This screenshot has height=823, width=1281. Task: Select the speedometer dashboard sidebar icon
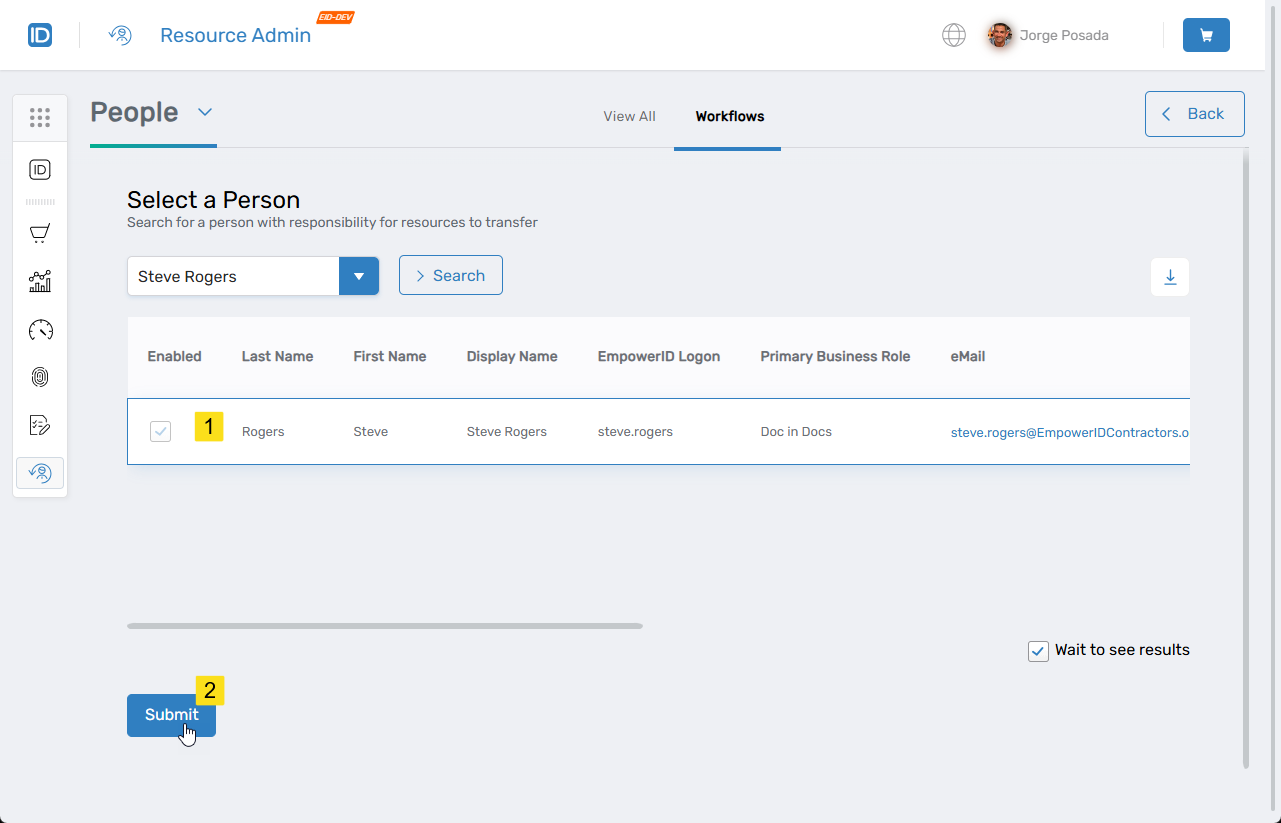(x=40, y=330)
